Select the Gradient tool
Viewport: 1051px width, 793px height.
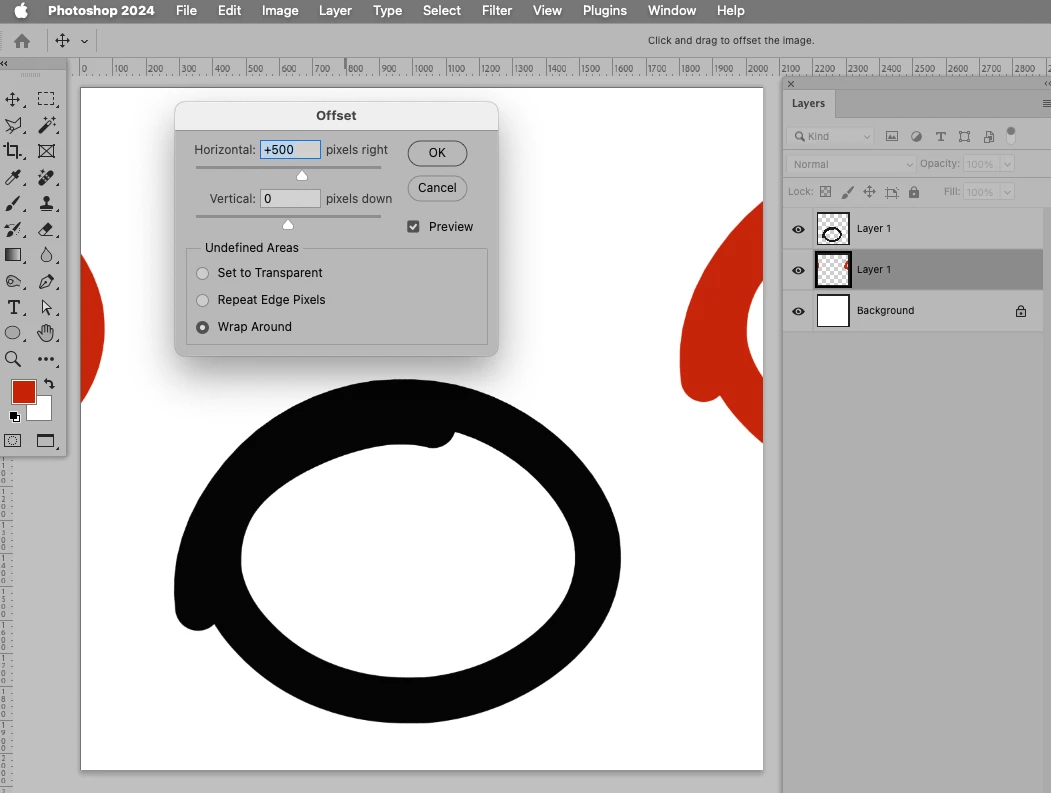click(13, 255)
